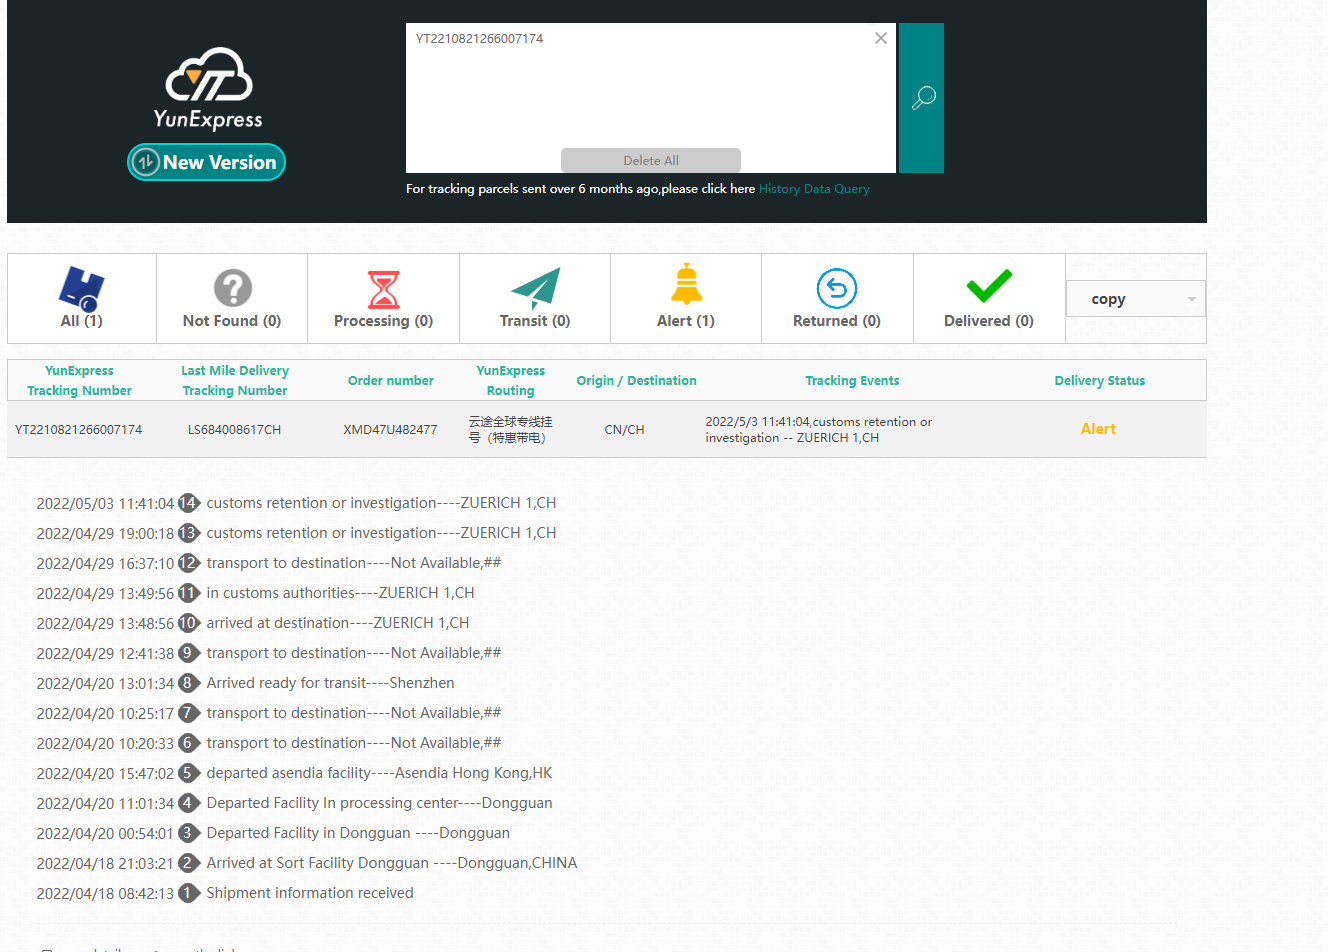Click the orange Alert delivery status
The height and width of the screenshot is (952, 1328).
tap(1098, 429)
